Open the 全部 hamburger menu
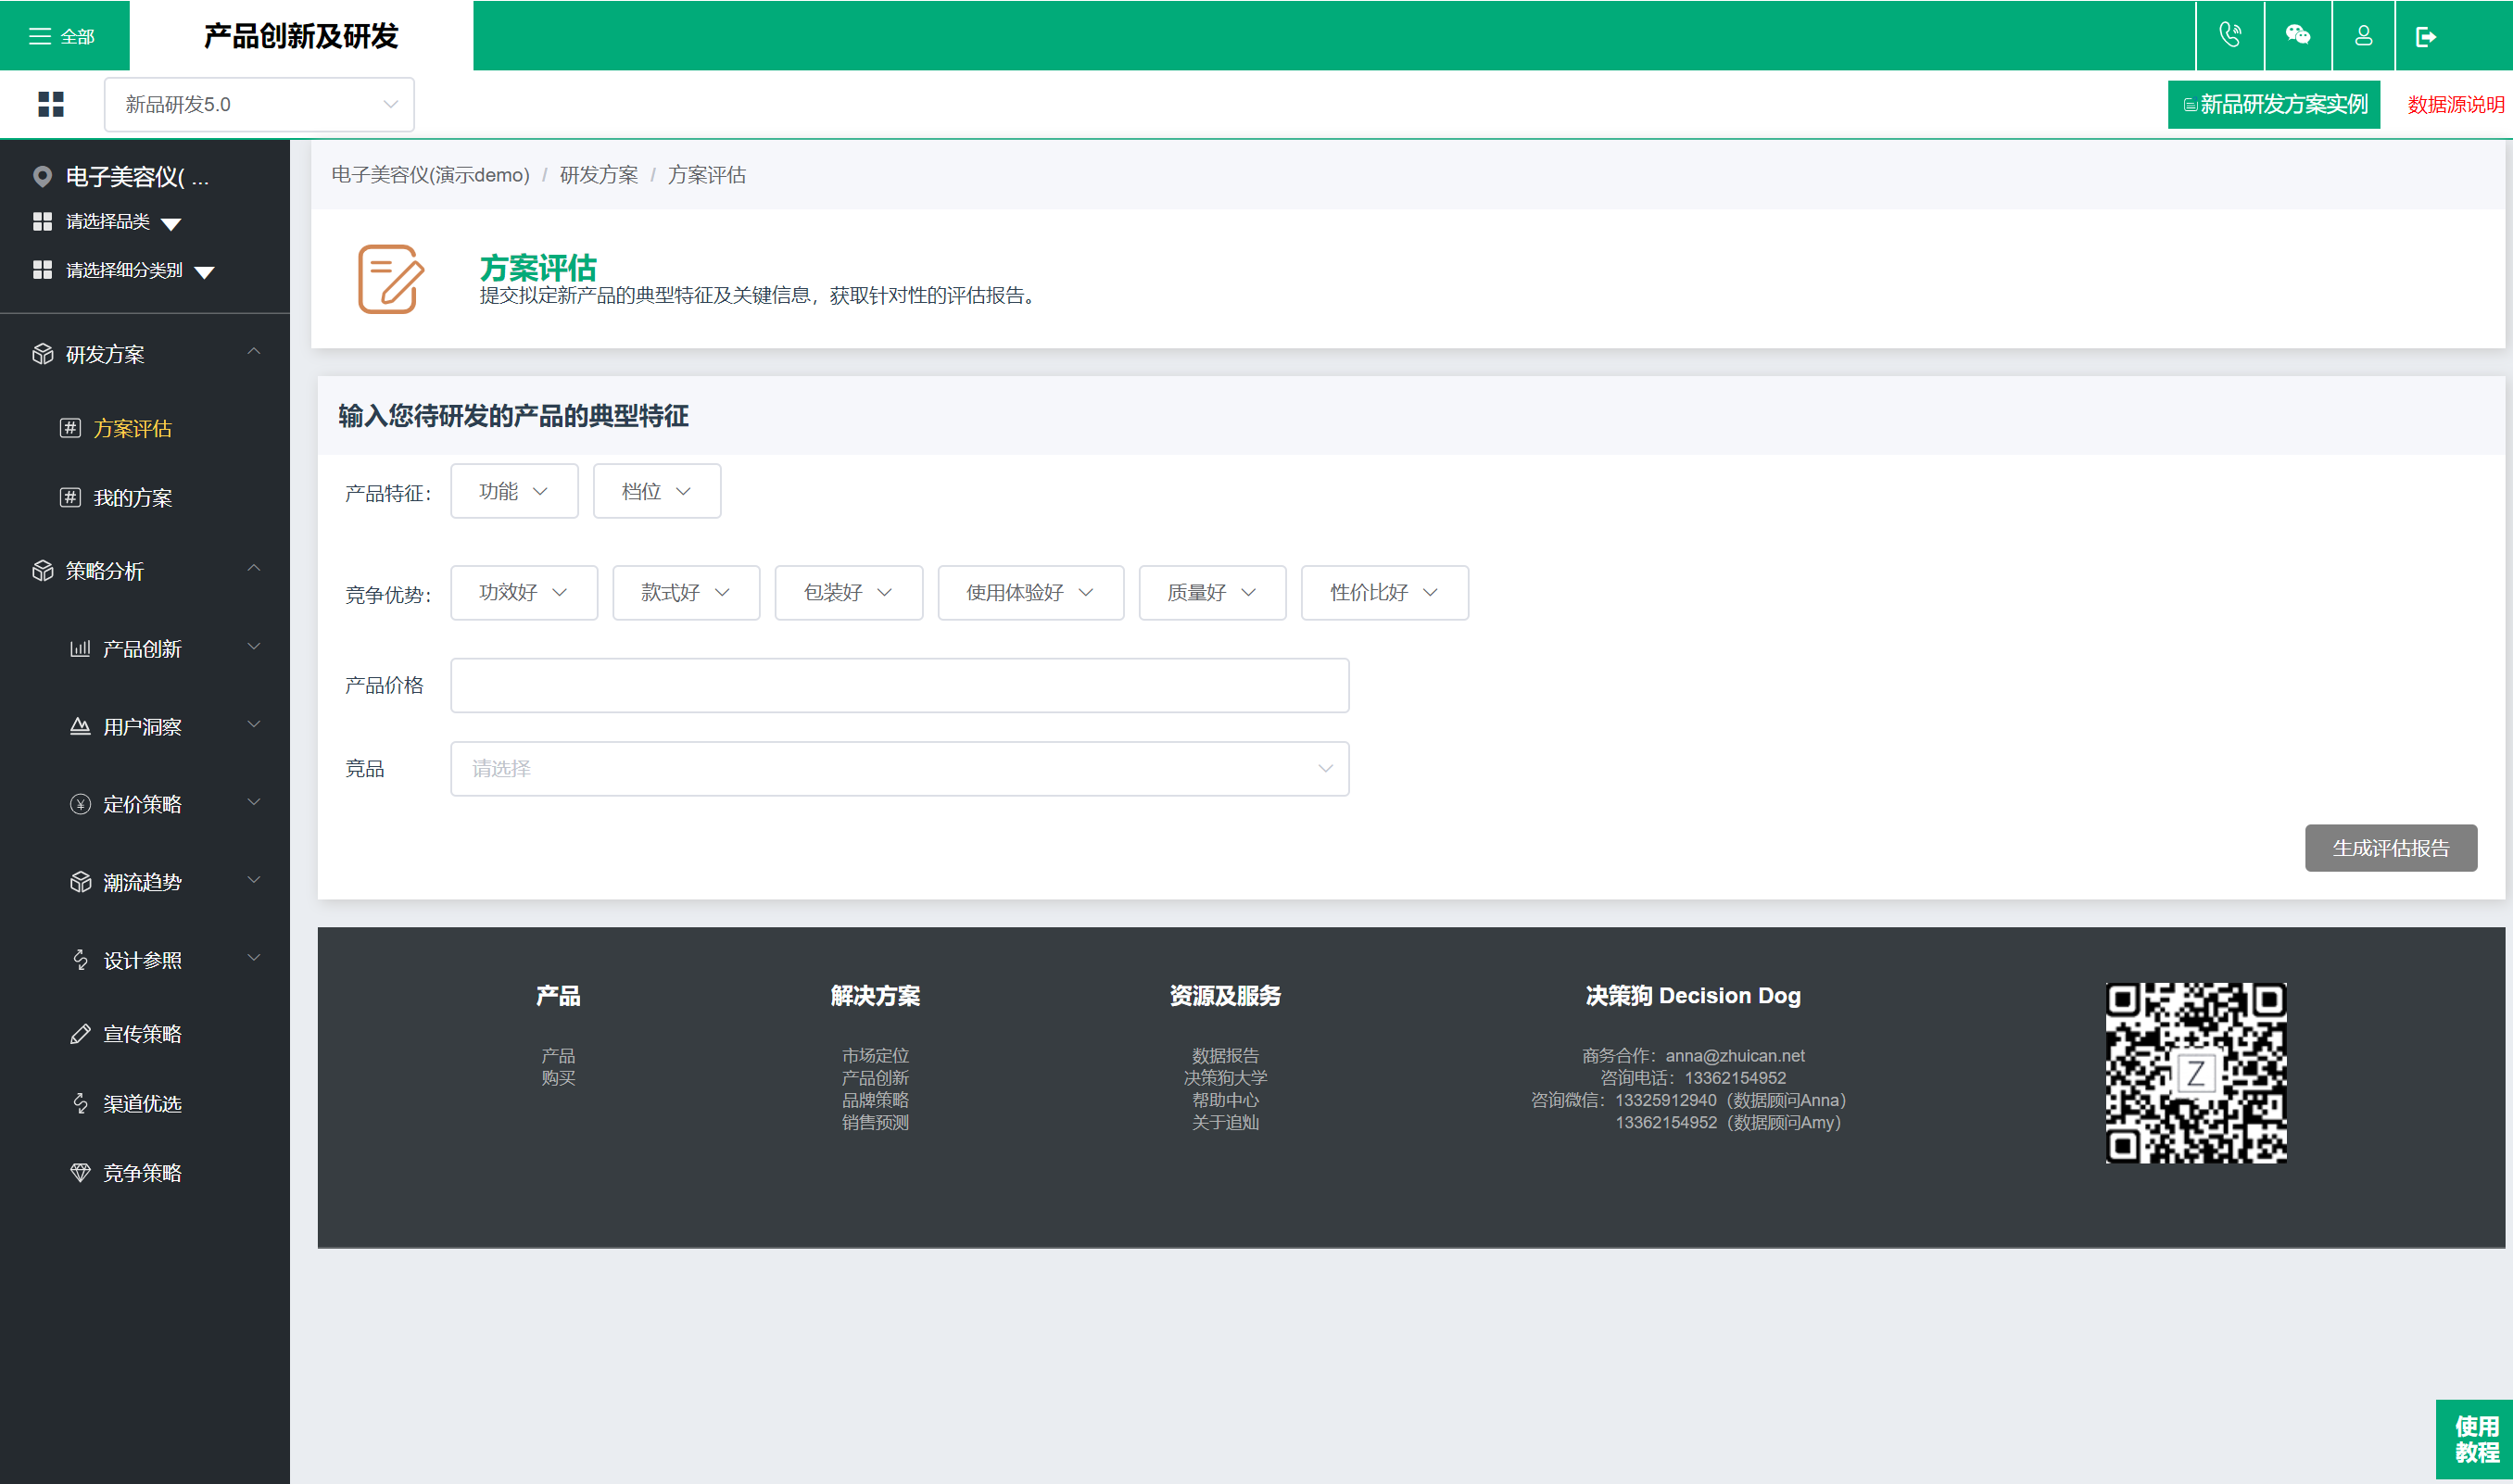 point(62,36)
